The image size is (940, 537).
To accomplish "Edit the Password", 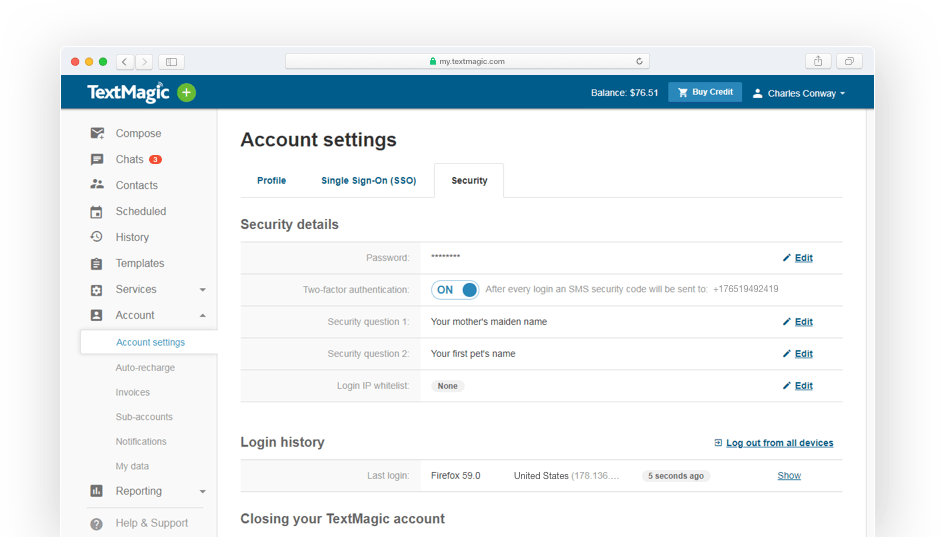I will pyautogui.click(x=803, y=258).
